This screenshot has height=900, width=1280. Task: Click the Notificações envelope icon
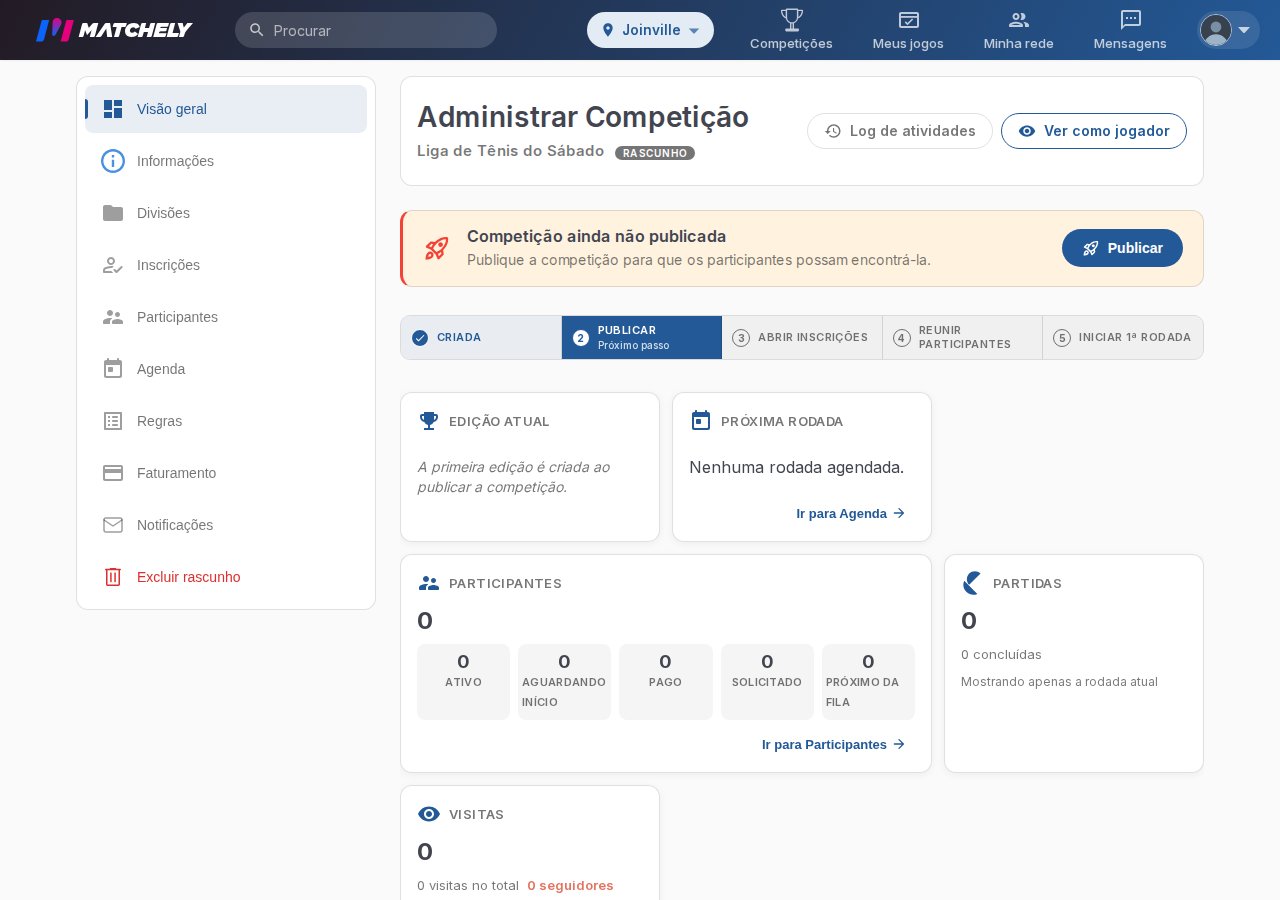[x=113, y=525]
